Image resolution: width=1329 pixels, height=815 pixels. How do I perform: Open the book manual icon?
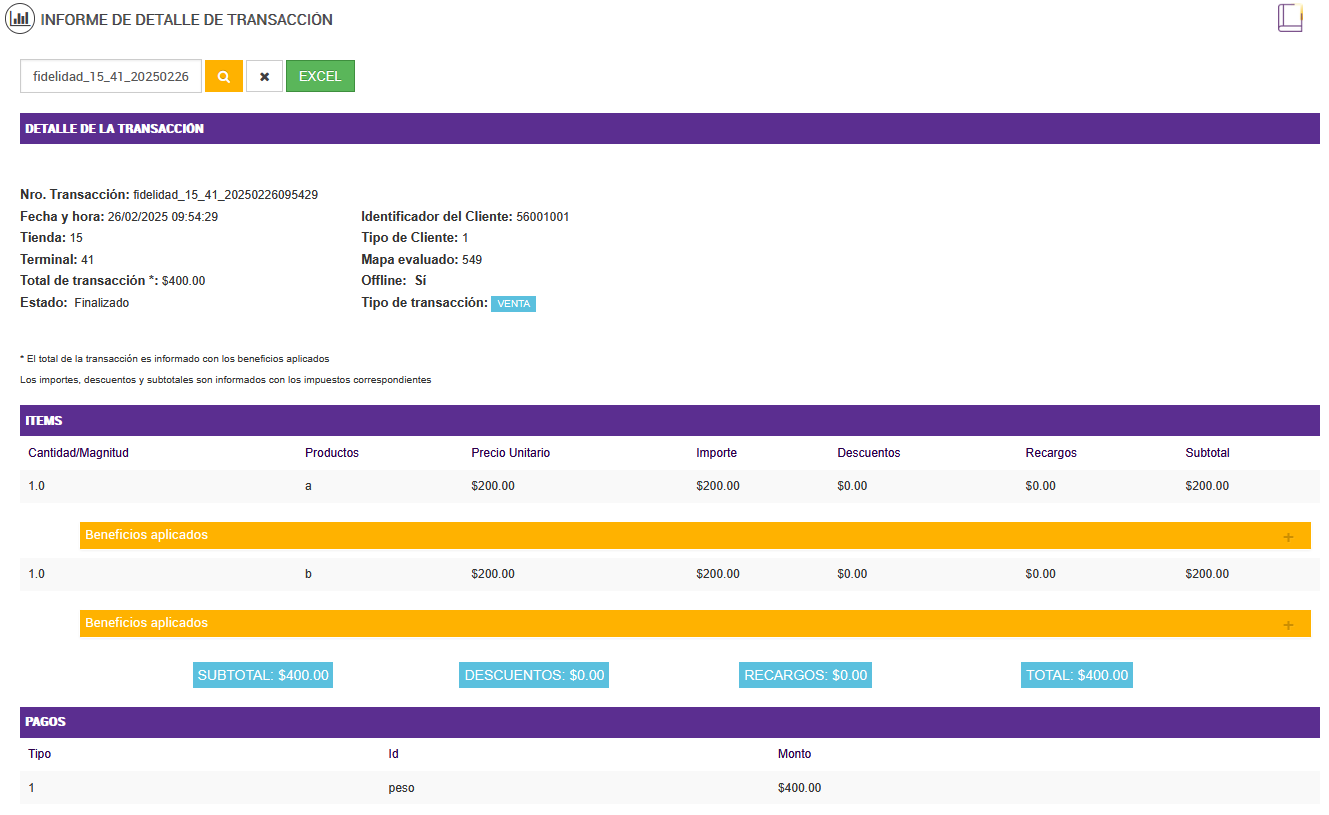pos(1290,18)
